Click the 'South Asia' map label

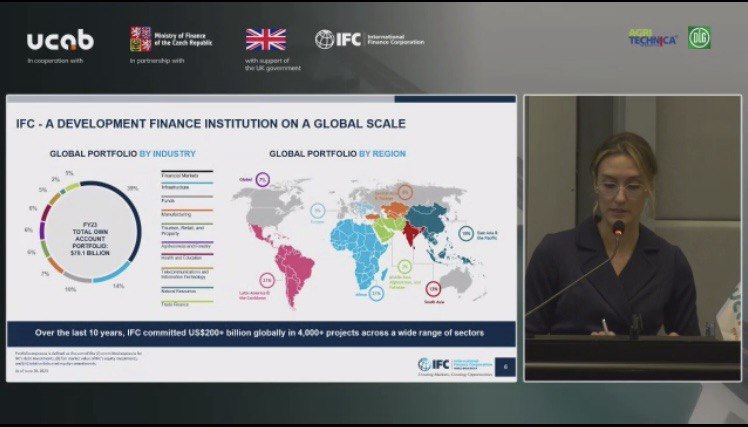[434, 302]
